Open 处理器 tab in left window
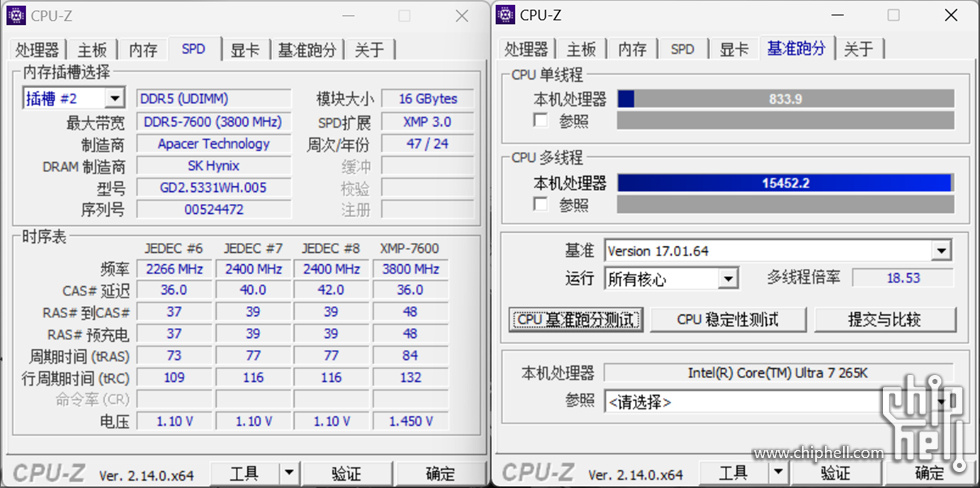The width and height of the screenshot is (980, 488). pyautogui.click(x=38, y=49)
